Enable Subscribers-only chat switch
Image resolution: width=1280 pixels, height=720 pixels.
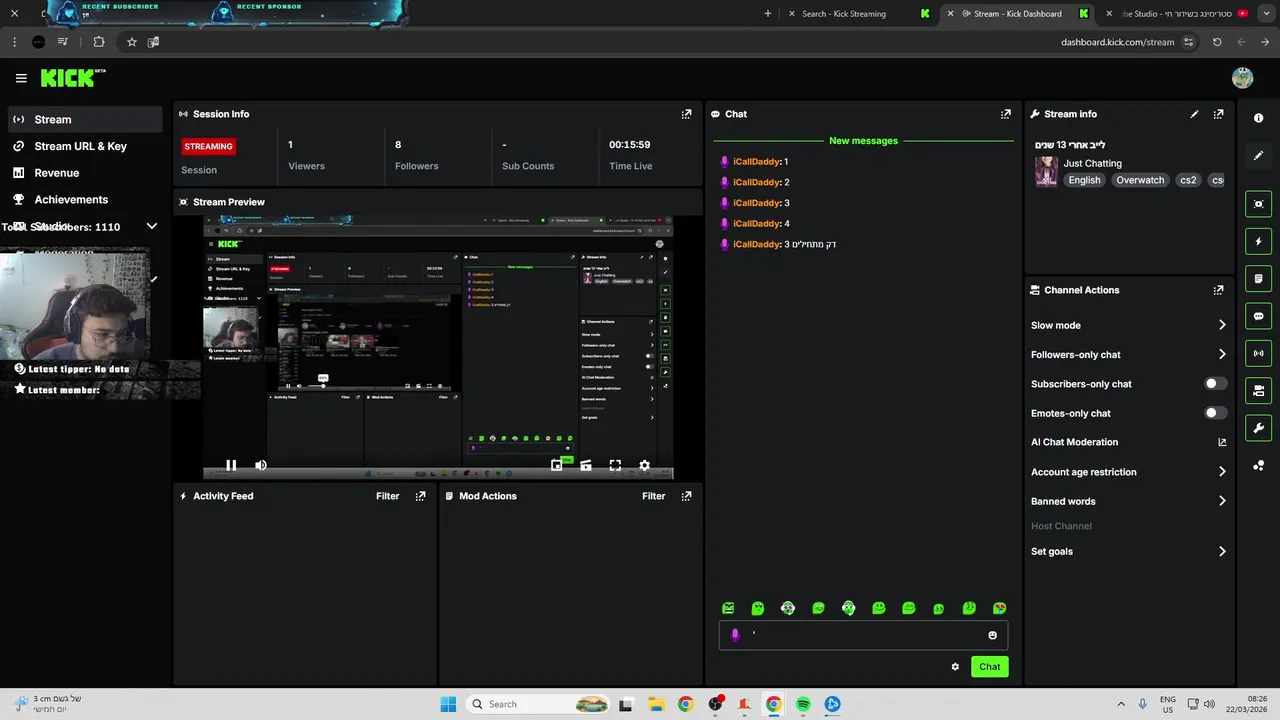(x=1215, y=384)
